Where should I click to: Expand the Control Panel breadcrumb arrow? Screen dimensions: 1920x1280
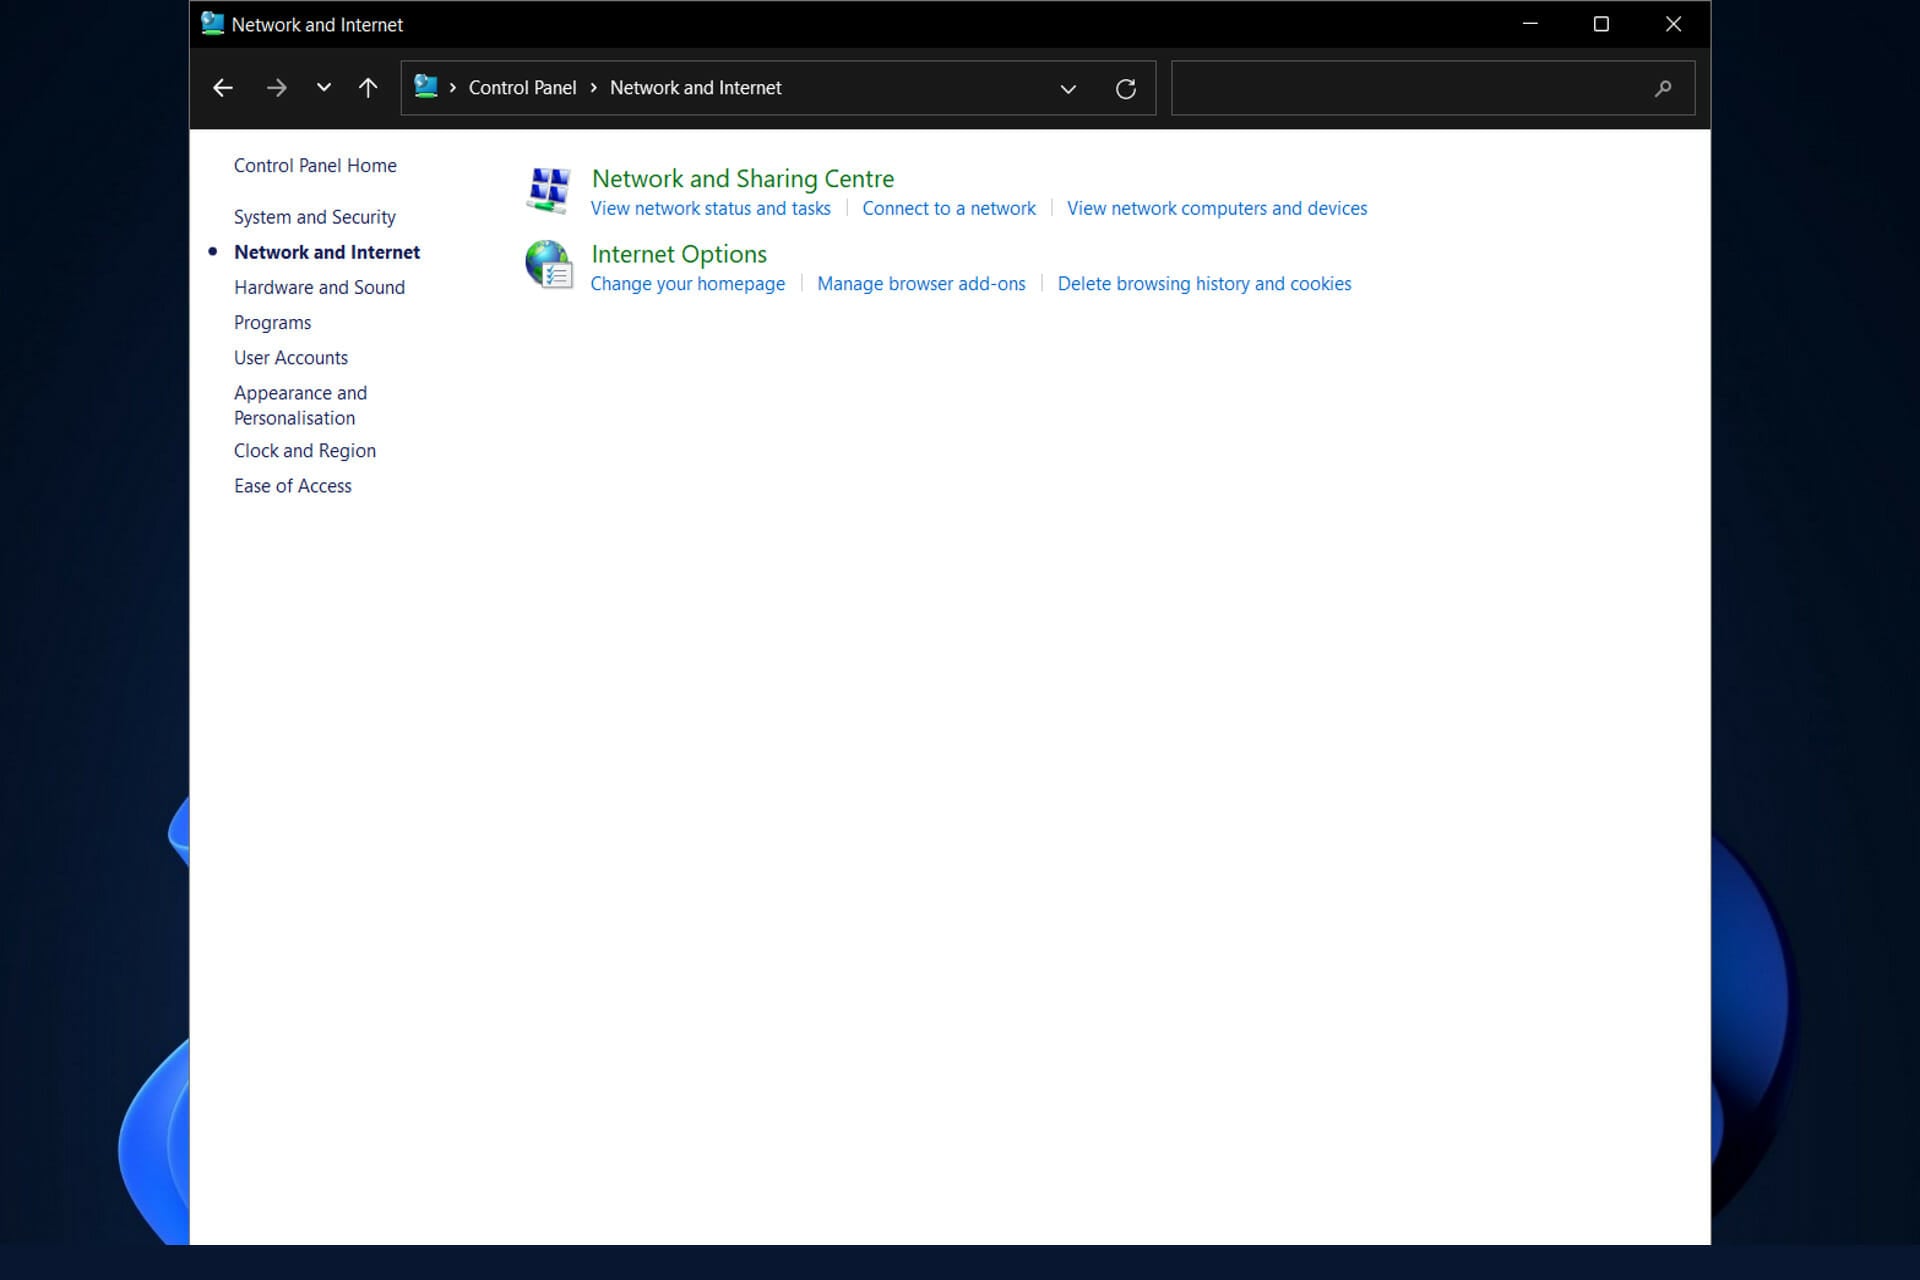tap(593, 88)
